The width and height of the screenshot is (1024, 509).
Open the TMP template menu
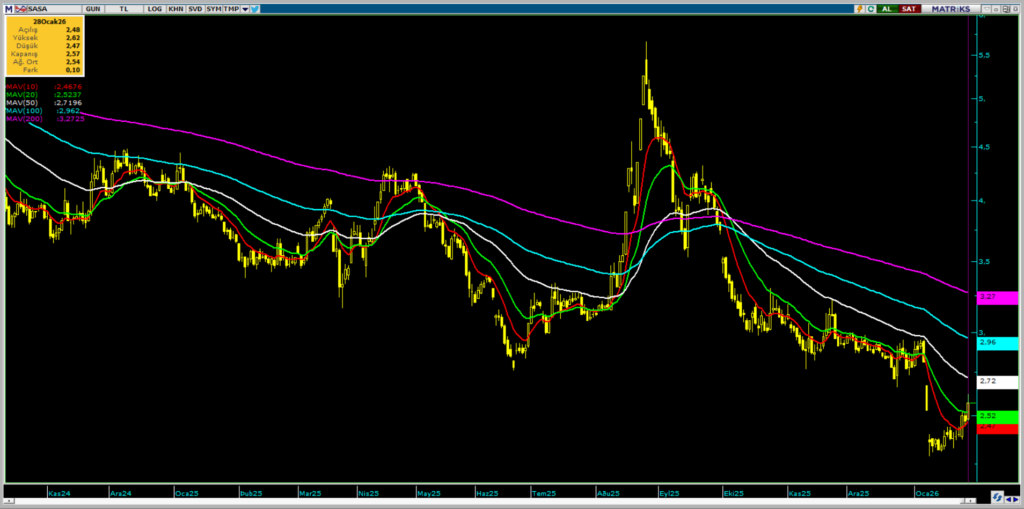pyautogui.click(x=230, y=8)
